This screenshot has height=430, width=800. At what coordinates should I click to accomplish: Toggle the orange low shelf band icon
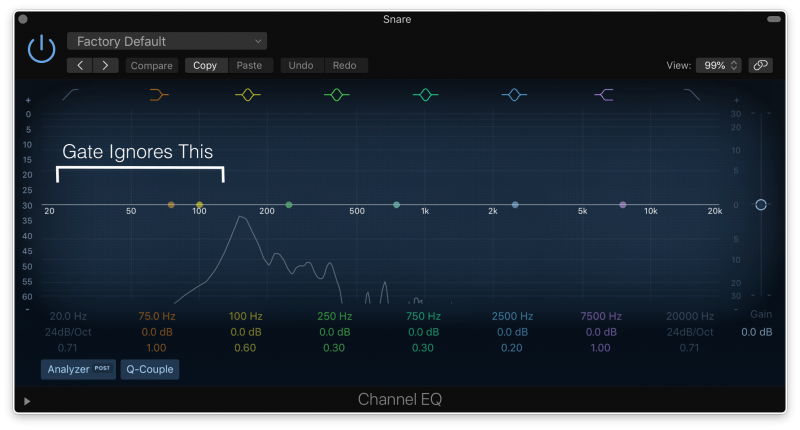click(x=159, y=94)
